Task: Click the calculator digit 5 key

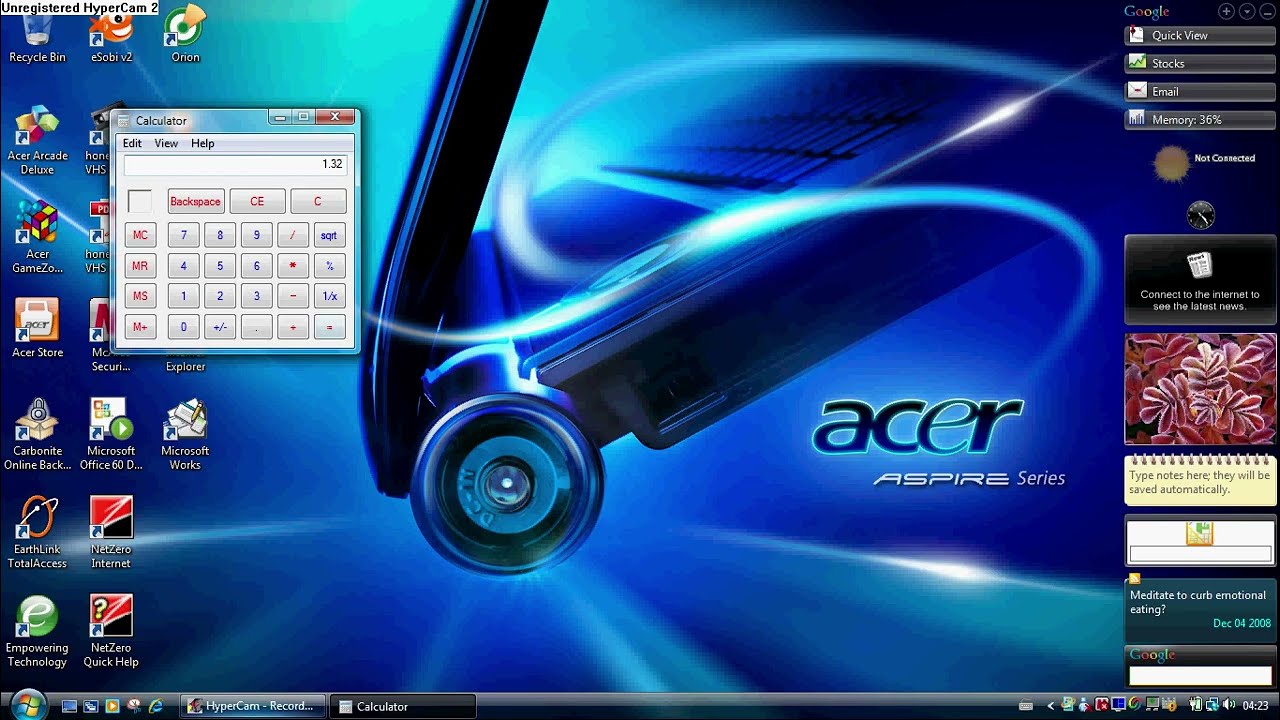Action: click(220, 266)
